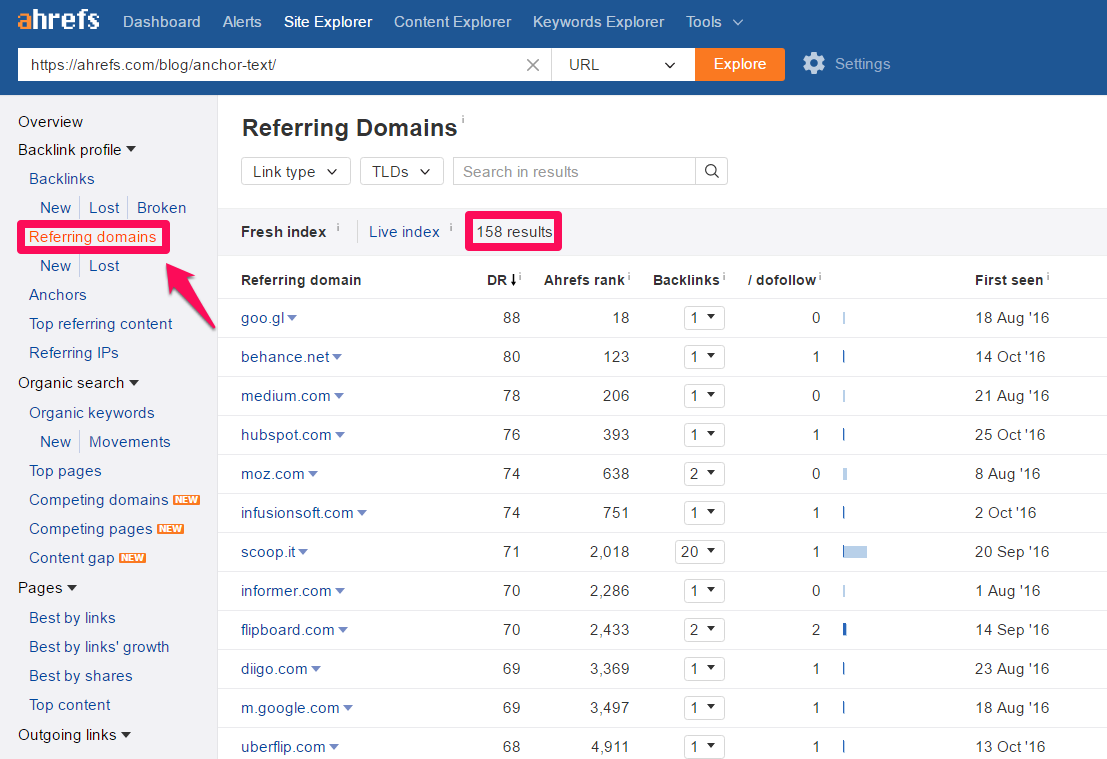Click the moz.com dofollow bar
This screenshot has height=759, width=1107.
click(845, 474)
